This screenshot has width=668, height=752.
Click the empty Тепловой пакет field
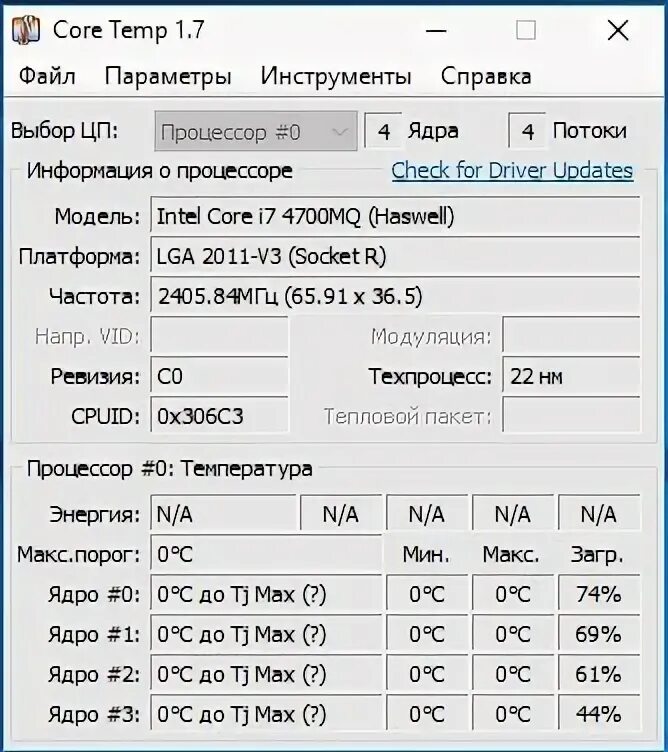point(571,416)
